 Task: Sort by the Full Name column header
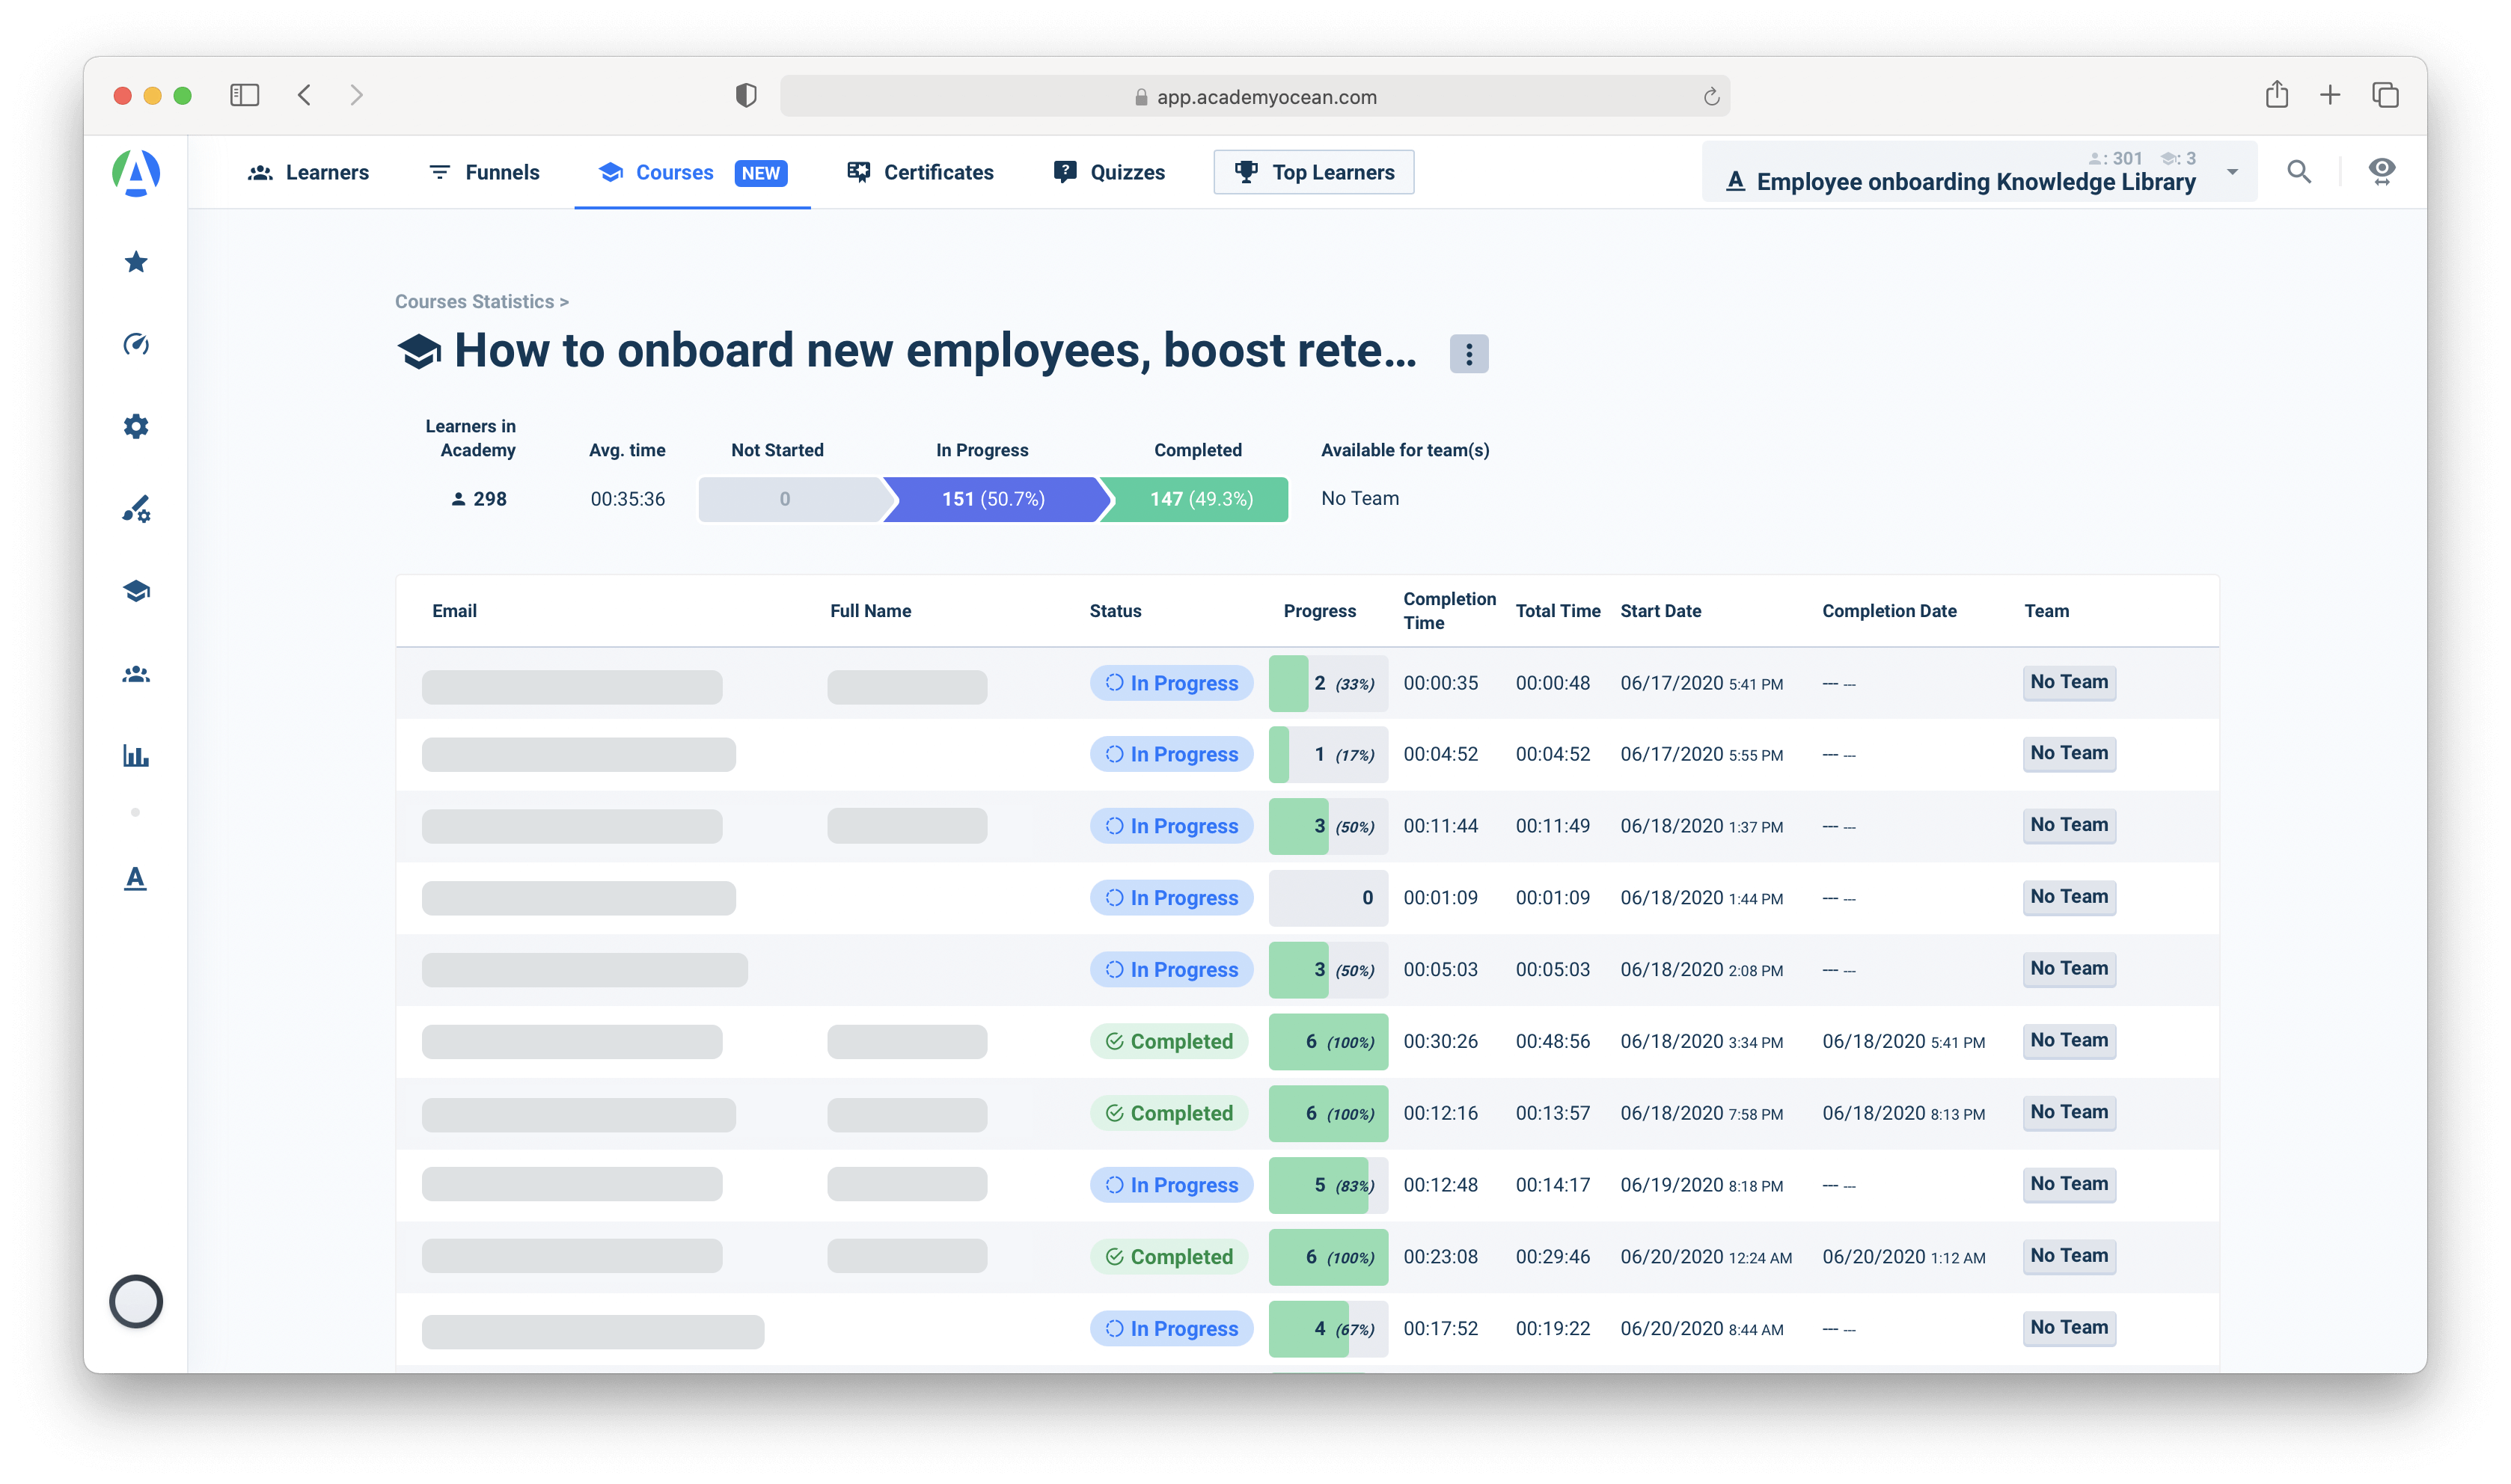coord(870,611)
